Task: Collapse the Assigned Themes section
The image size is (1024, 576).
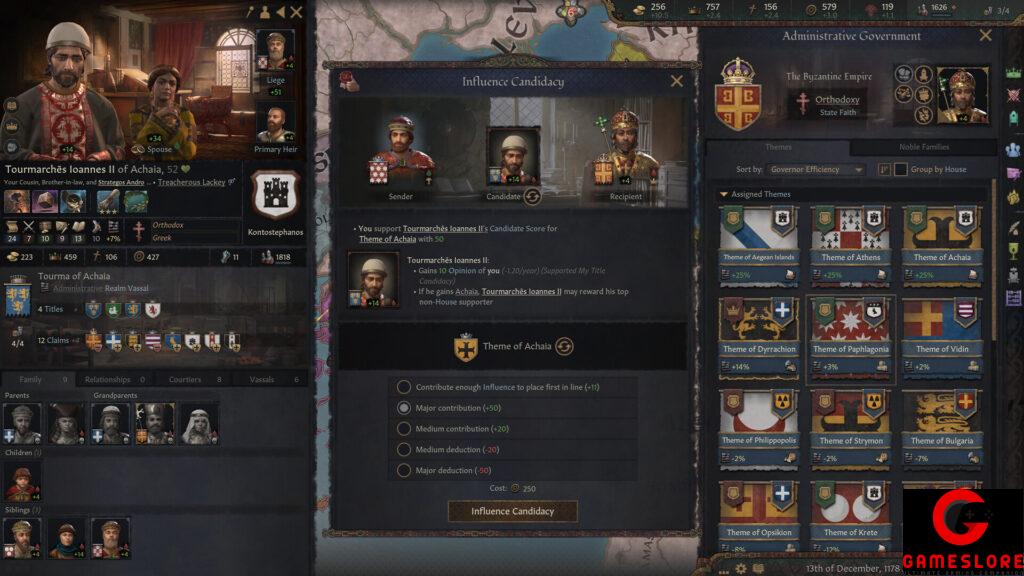Action: 724,194
